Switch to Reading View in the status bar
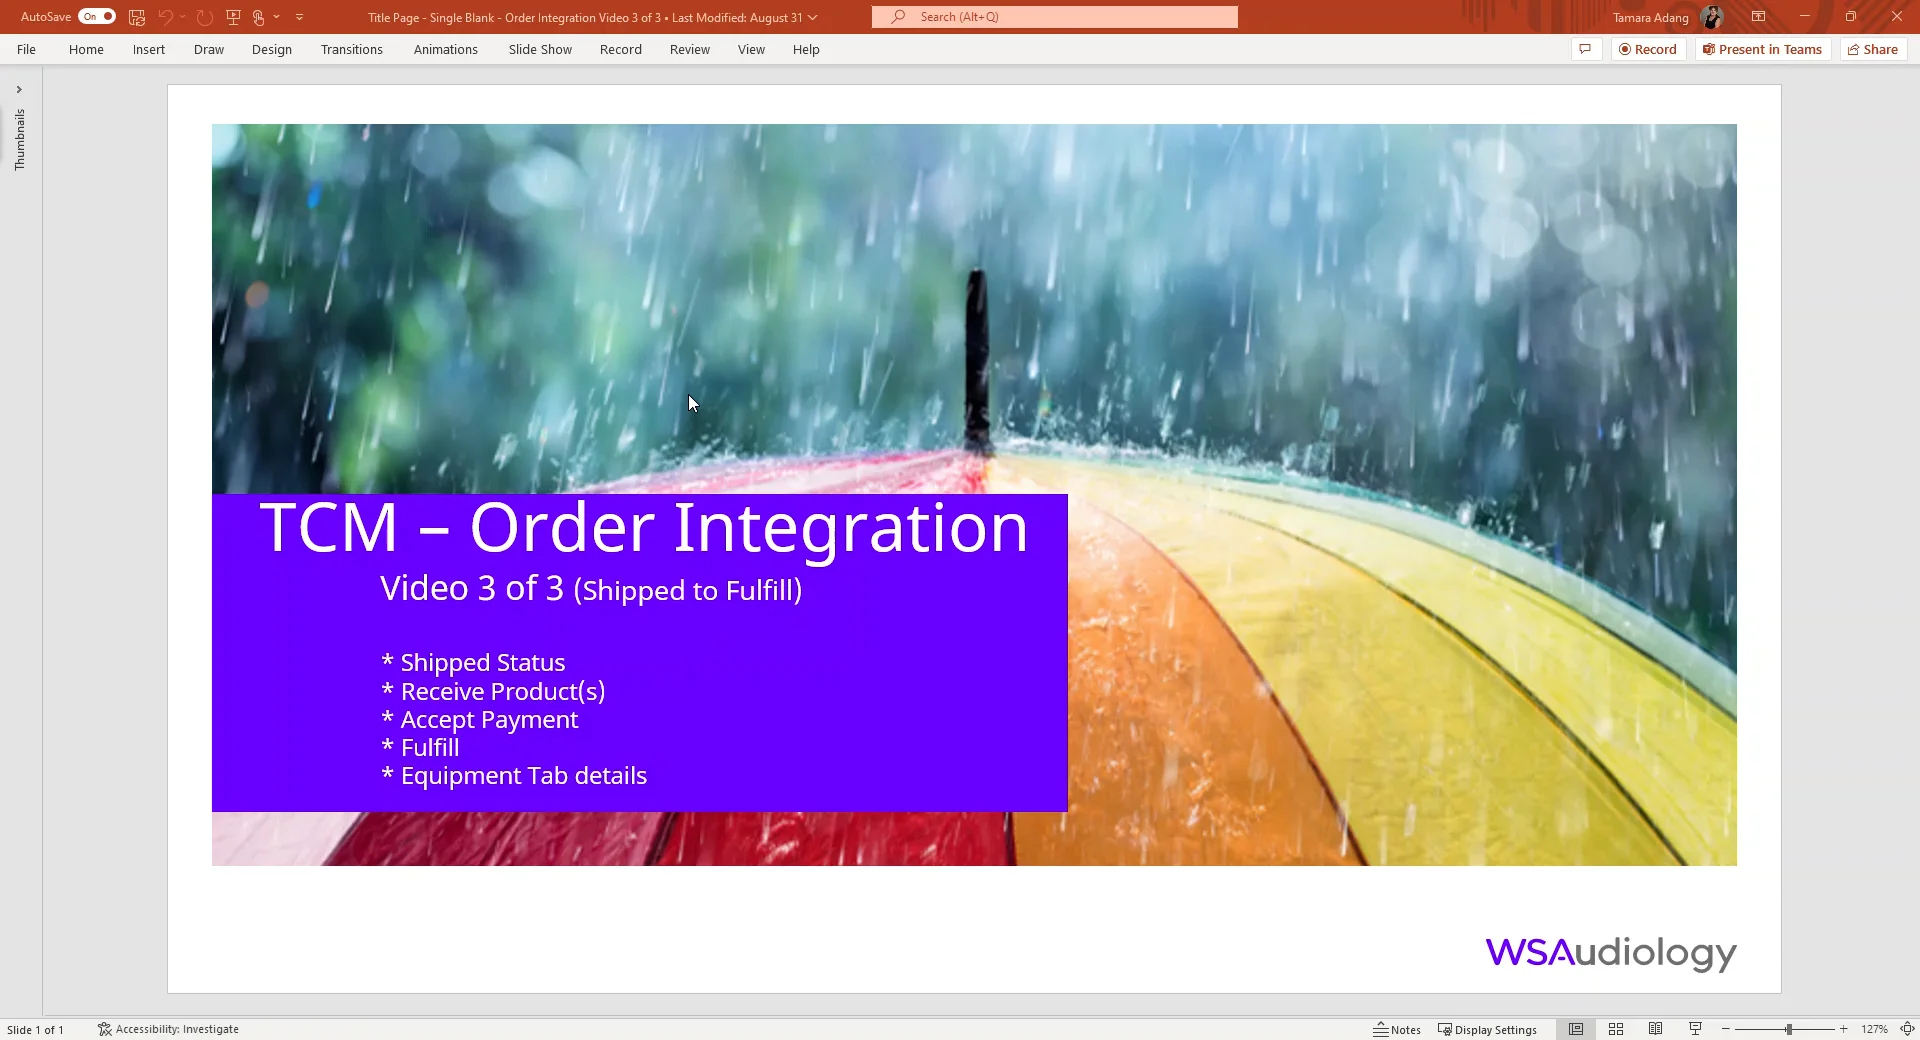1920x1040 pixels. 1655,1029
